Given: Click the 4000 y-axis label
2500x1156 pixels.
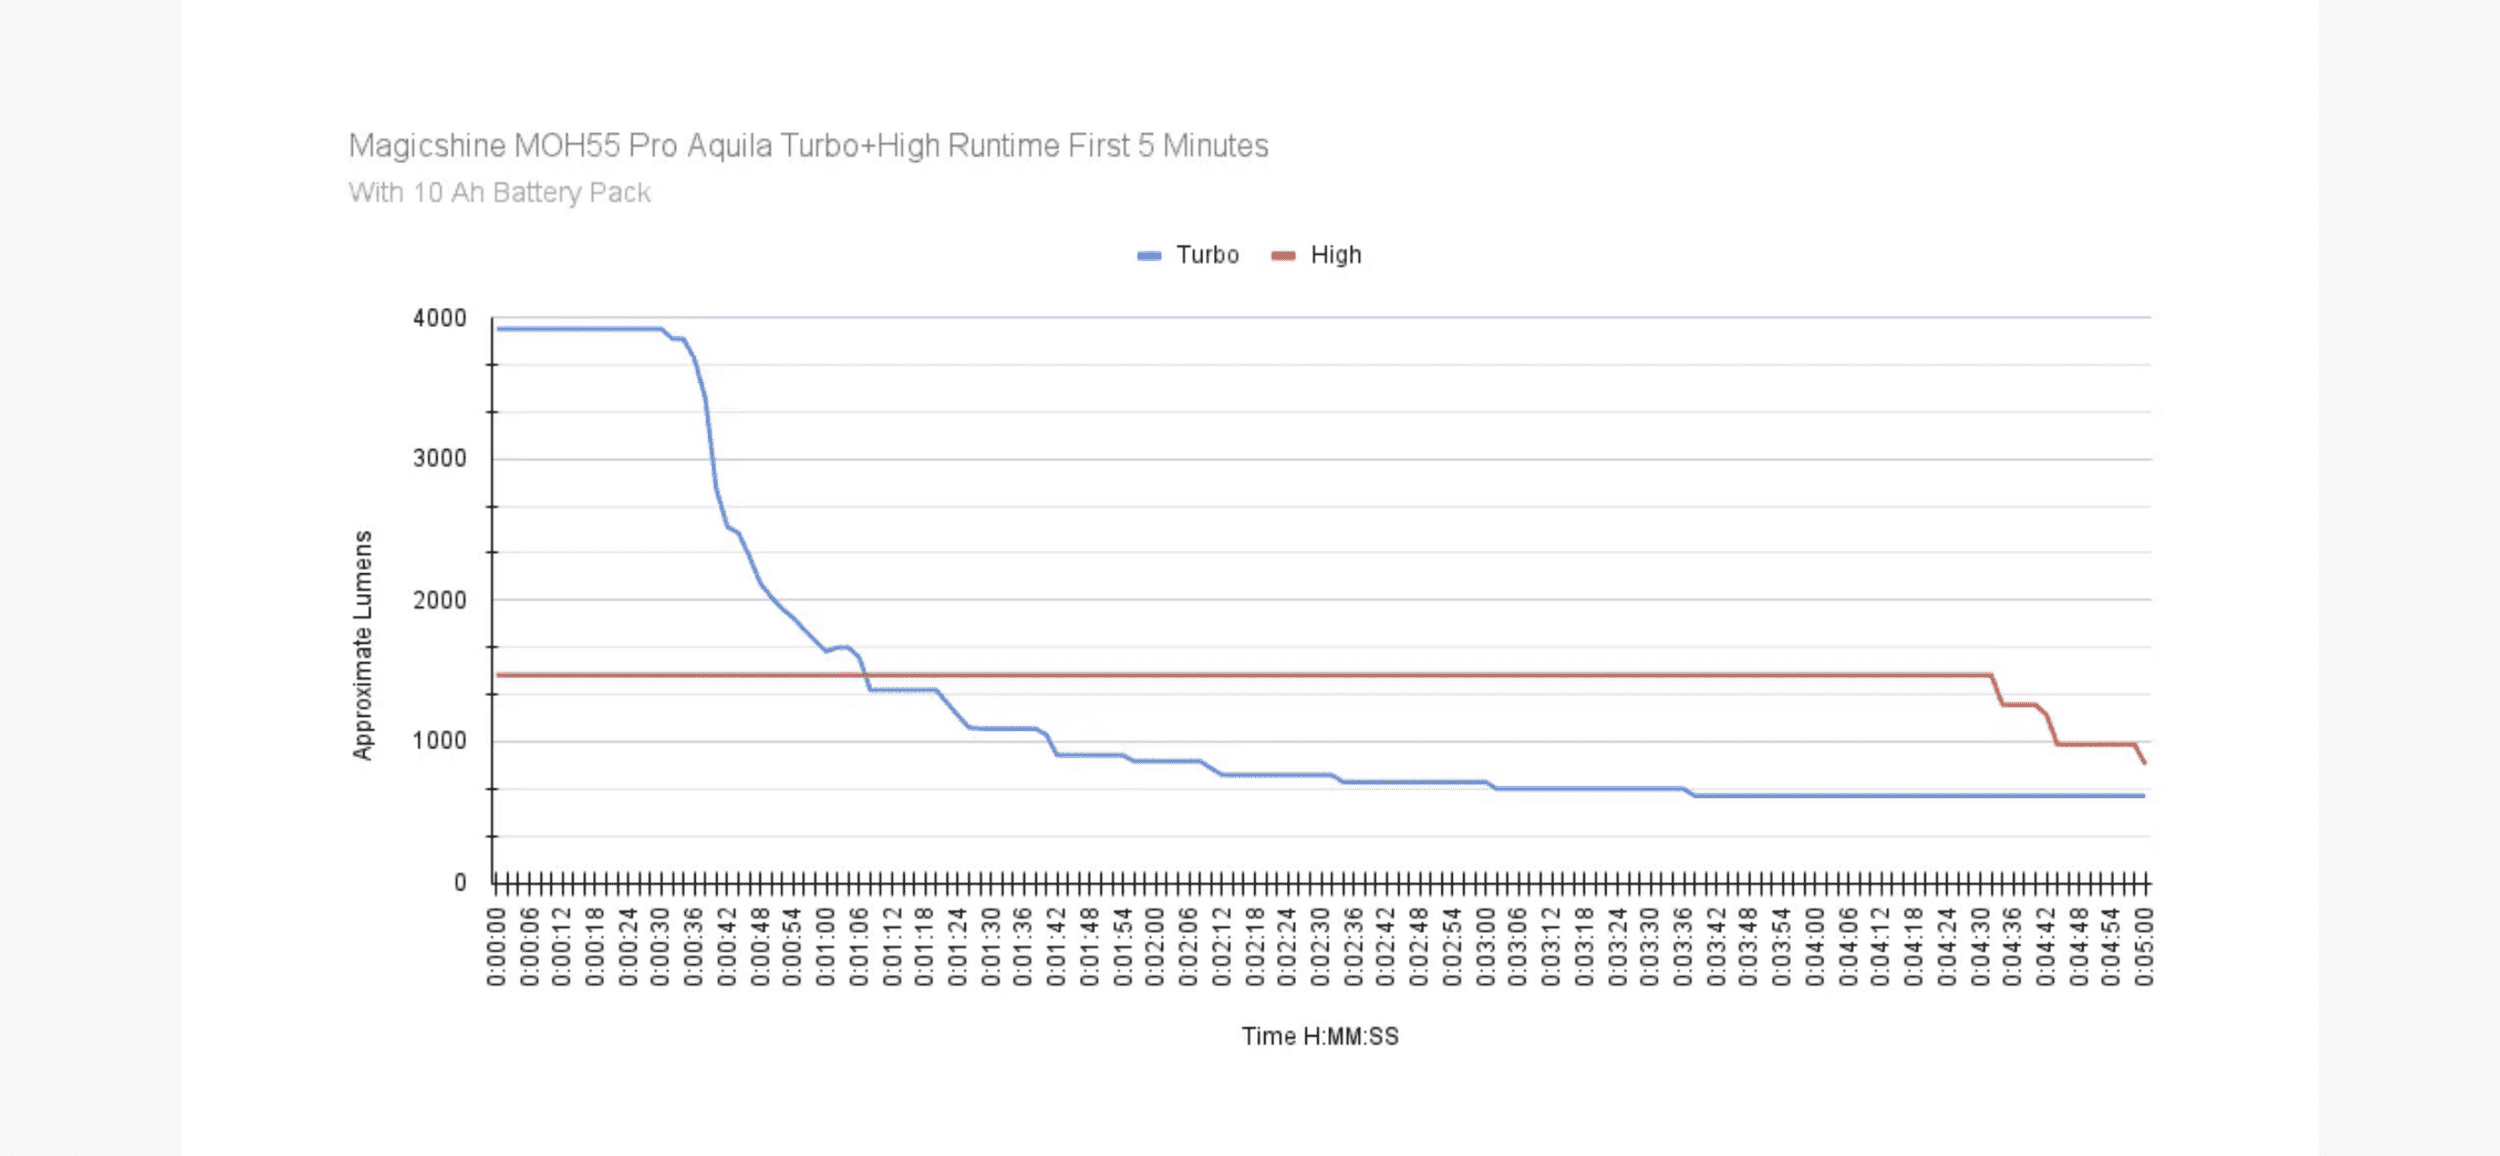Looking at the screenshot, I should (x=440, y=318).
